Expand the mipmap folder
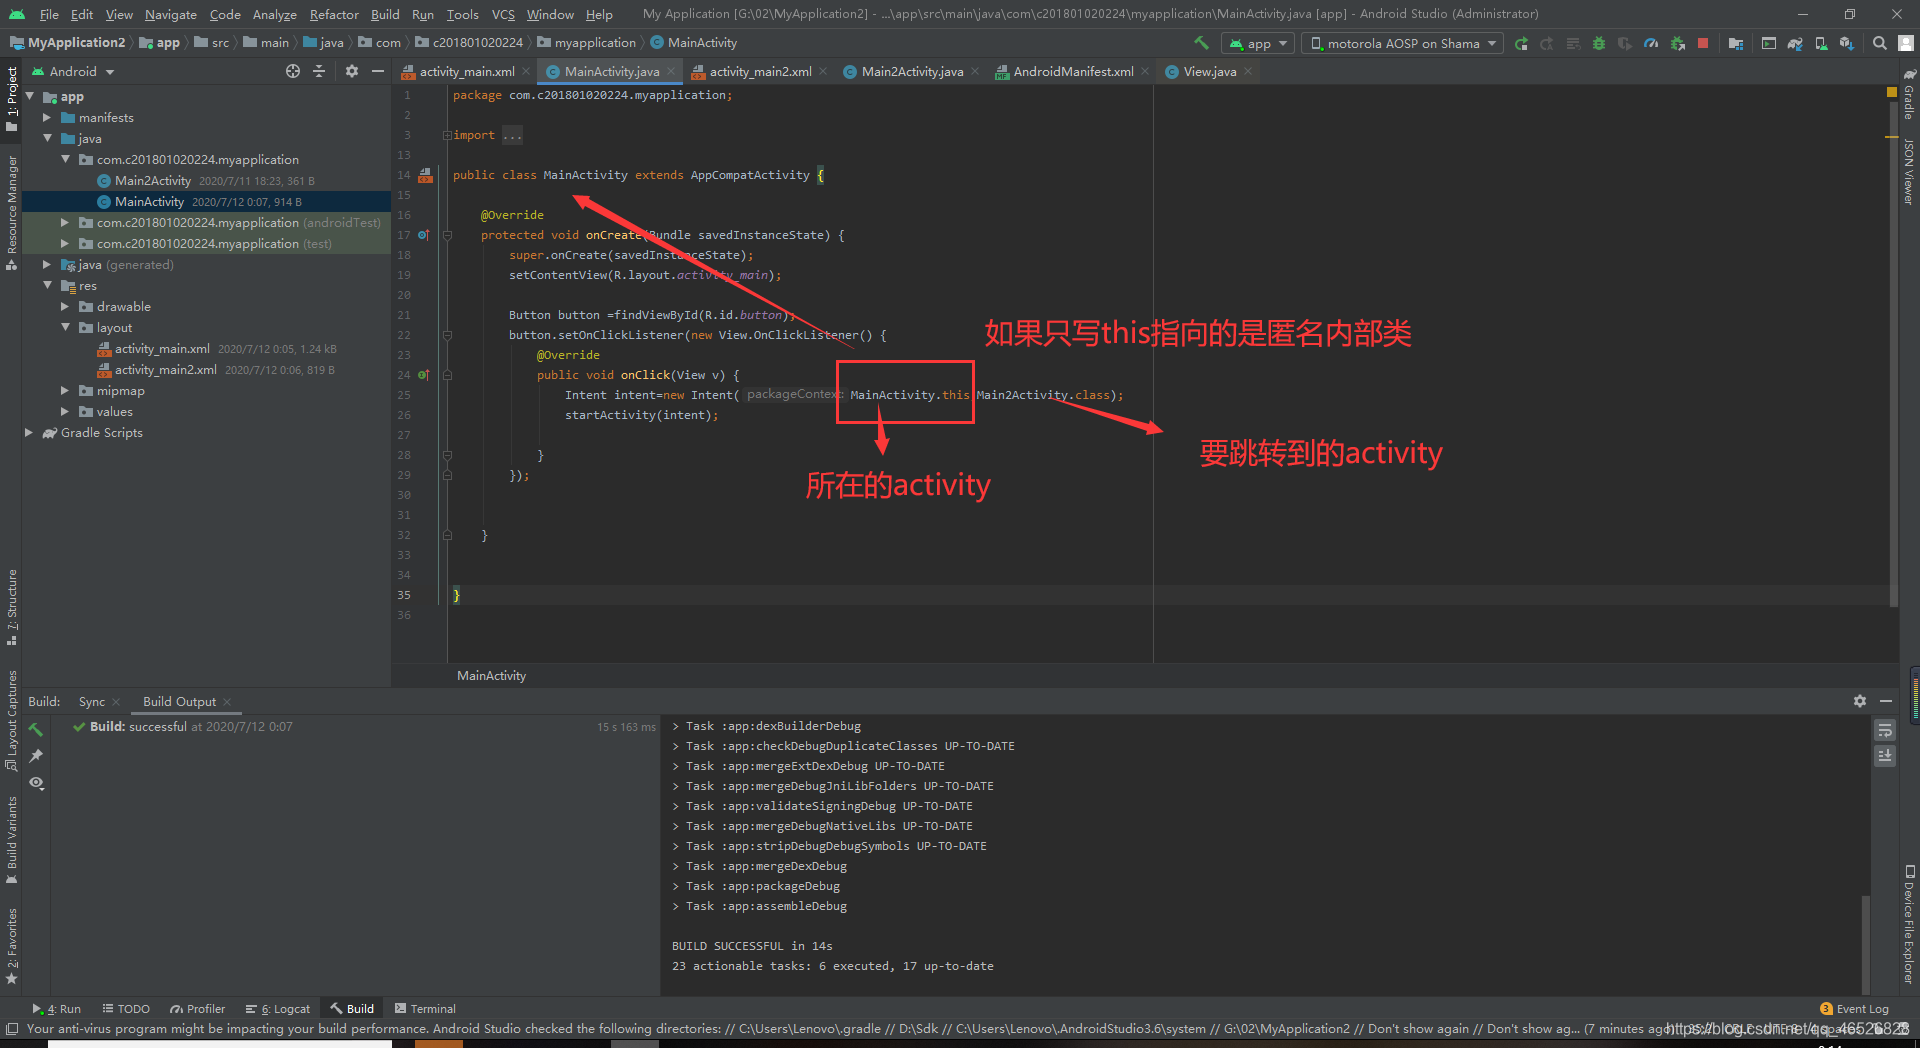The width and height of the screenshot is (1920, 1048). click(65, 391)
